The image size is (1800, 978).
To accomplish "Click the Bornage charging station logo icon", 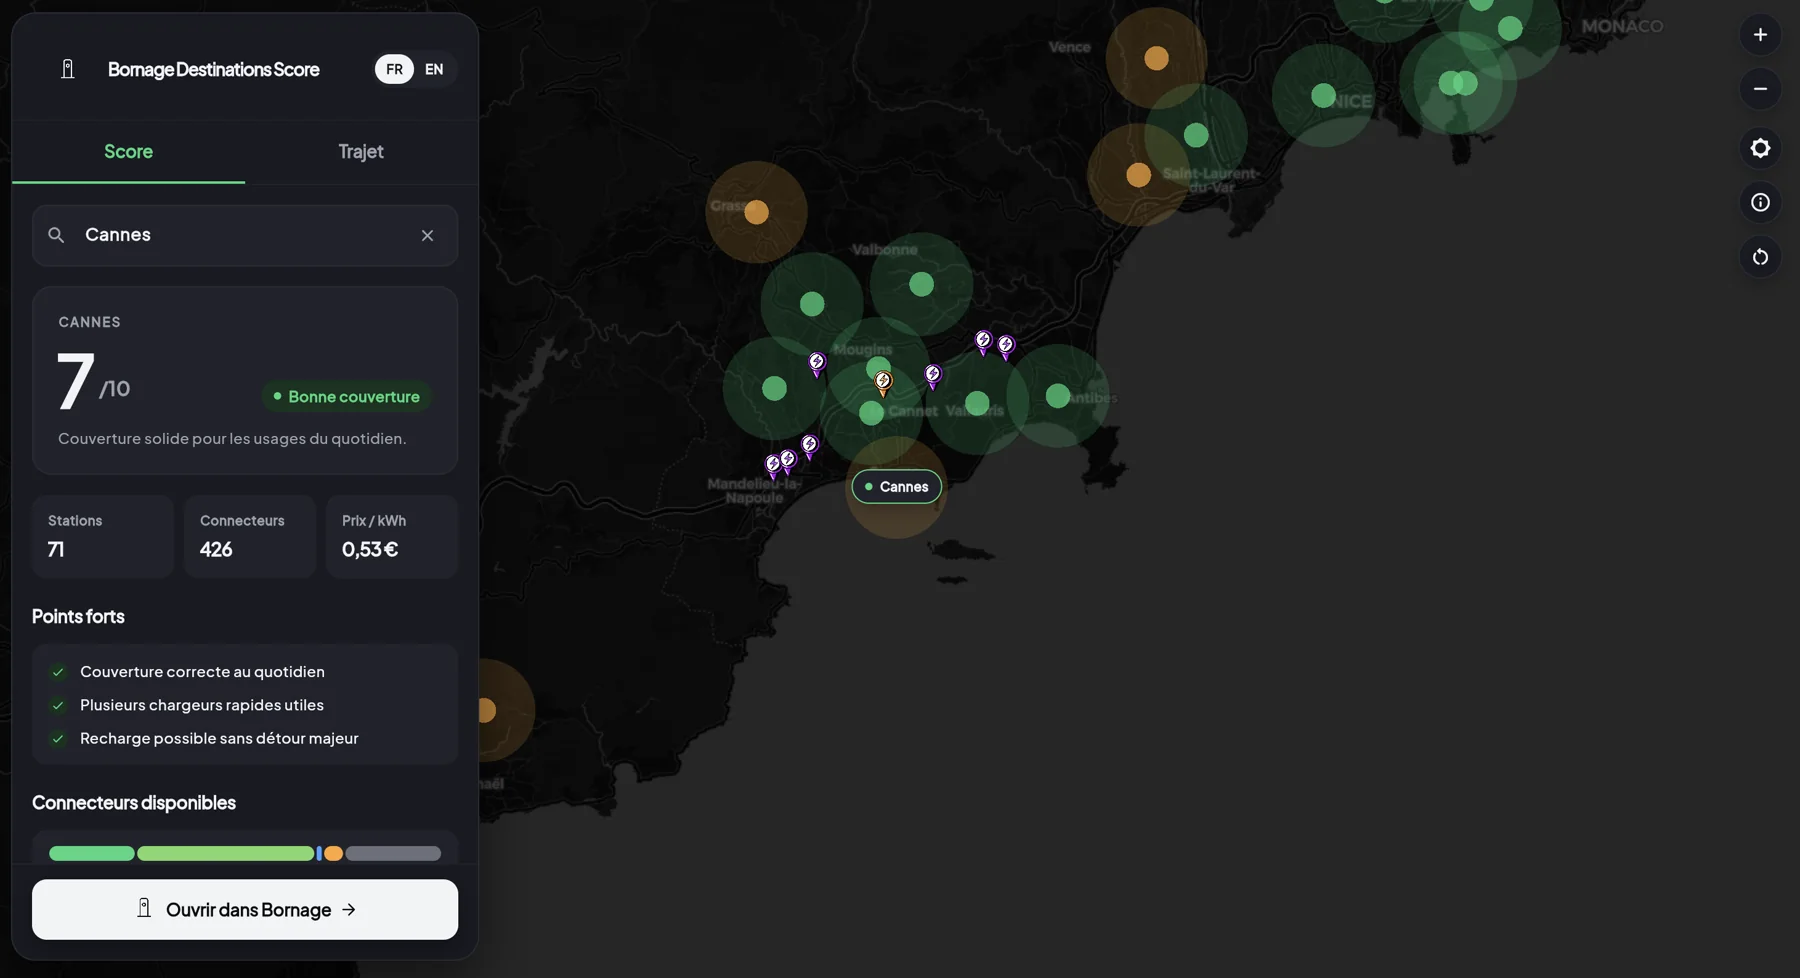I will point(68,69).
